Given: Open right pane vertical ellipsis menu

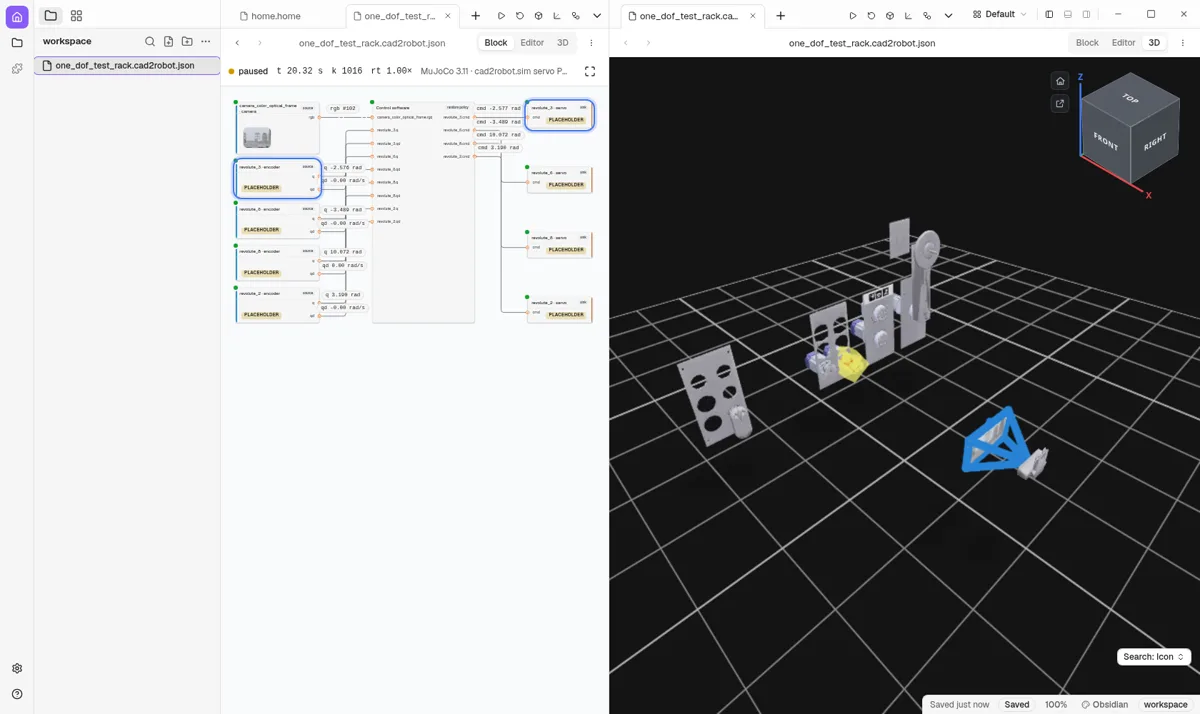Looking at the screenshot, I should click(x=1182, y=43).
